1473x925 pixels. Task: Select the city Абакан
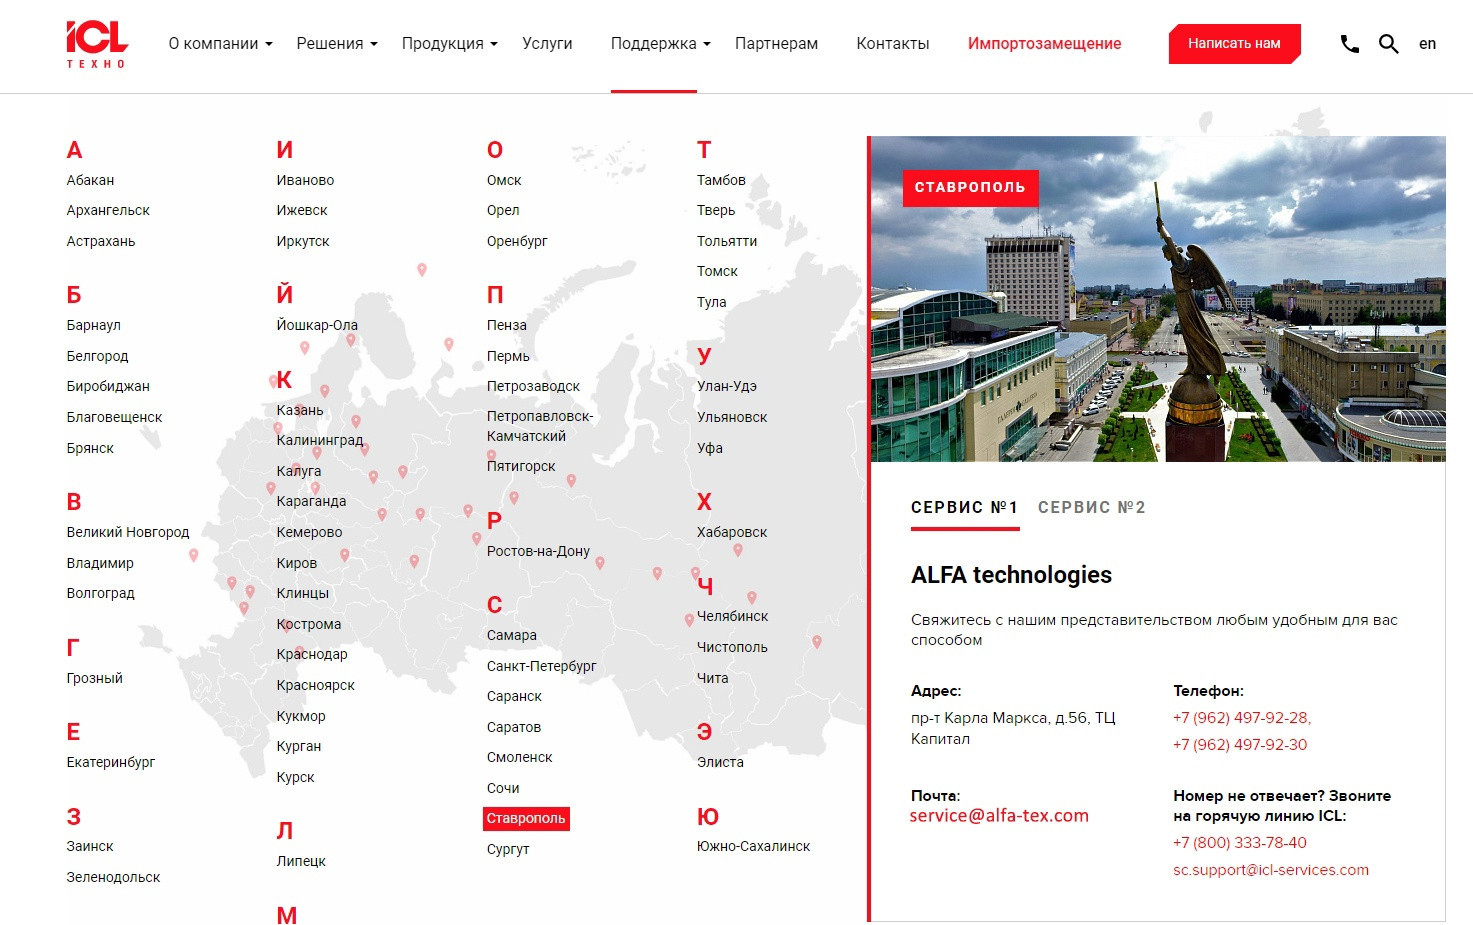tap(90, 181)
